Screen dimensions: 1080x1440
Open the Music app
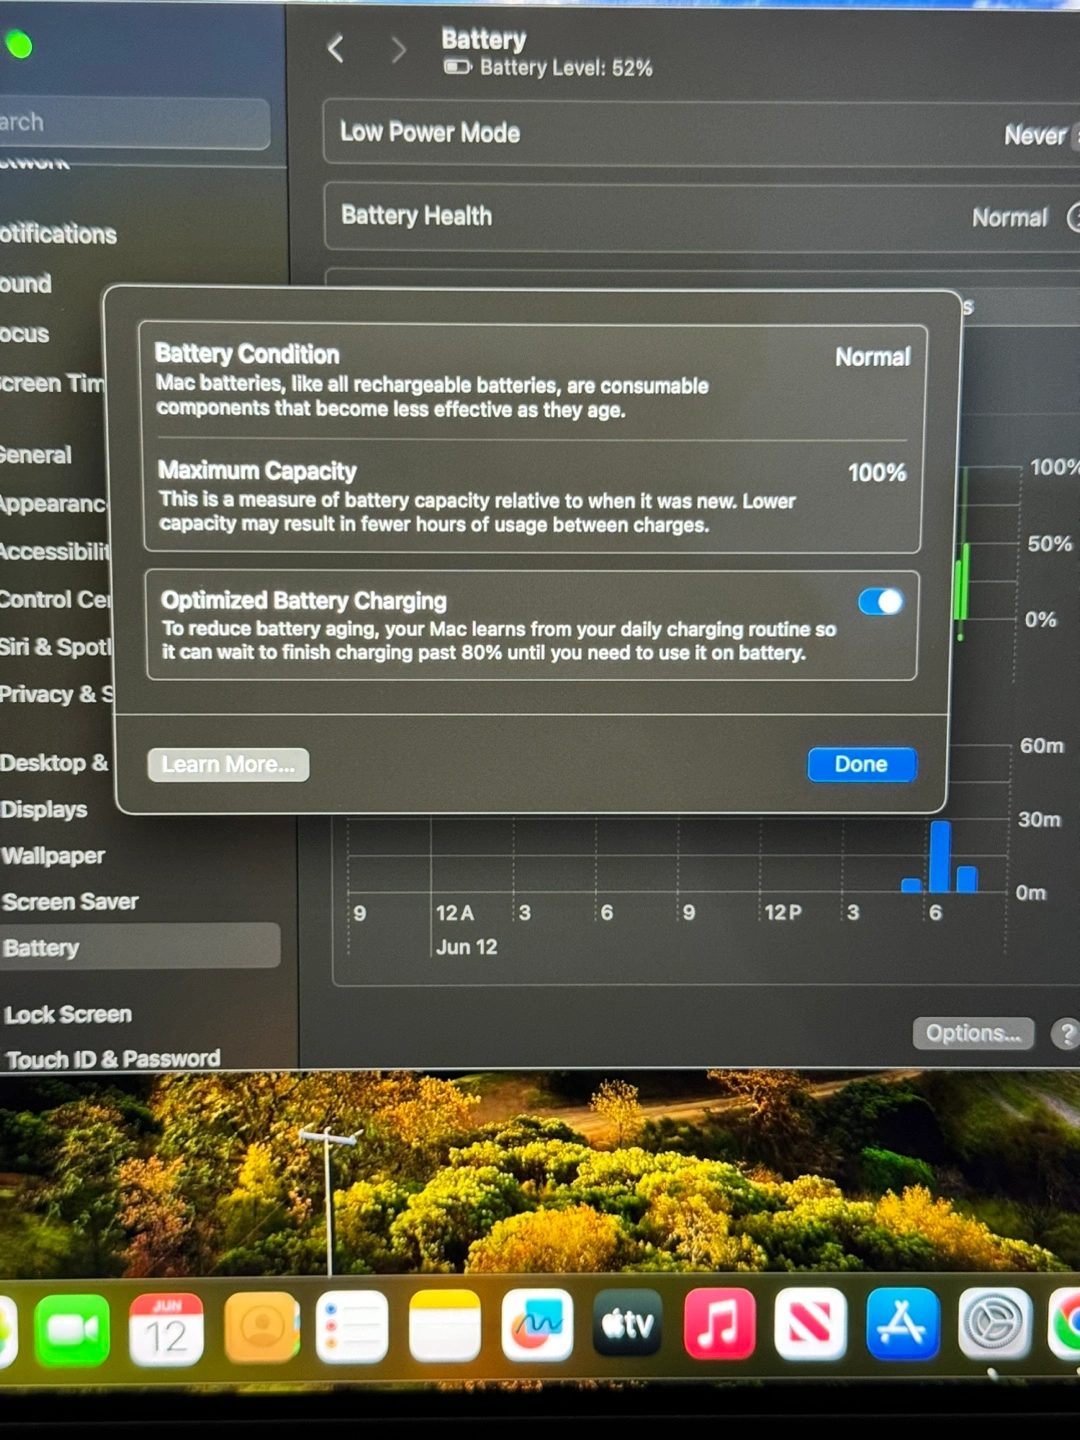pyautogui.click(x=719, y=1324)
